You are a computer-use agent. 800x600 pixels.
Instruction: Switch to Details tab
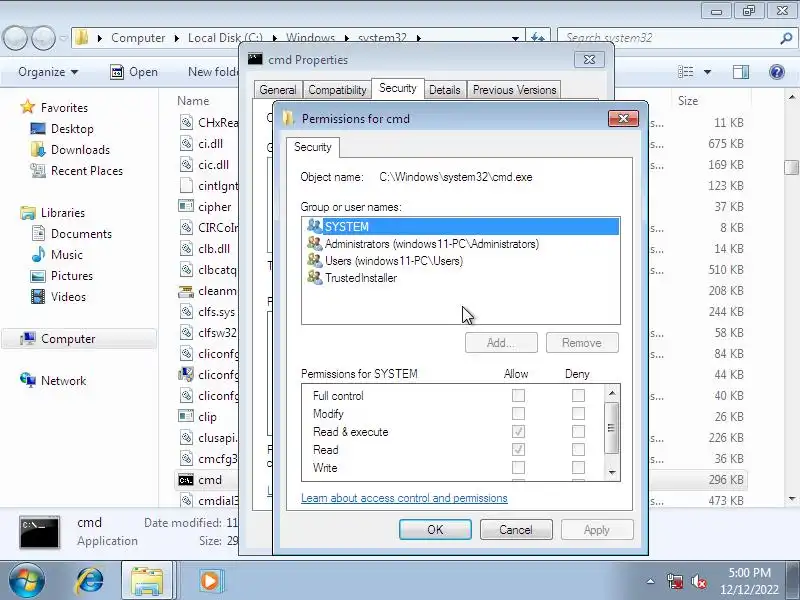pyautogui.click(x=444, y=90)
